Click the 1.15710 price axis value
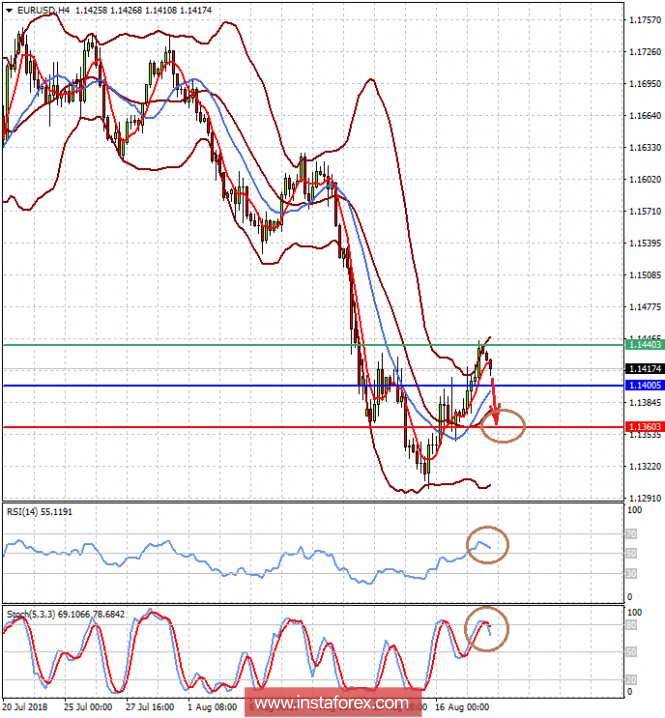This screenshot has width=665, height=718. (645, 211)
